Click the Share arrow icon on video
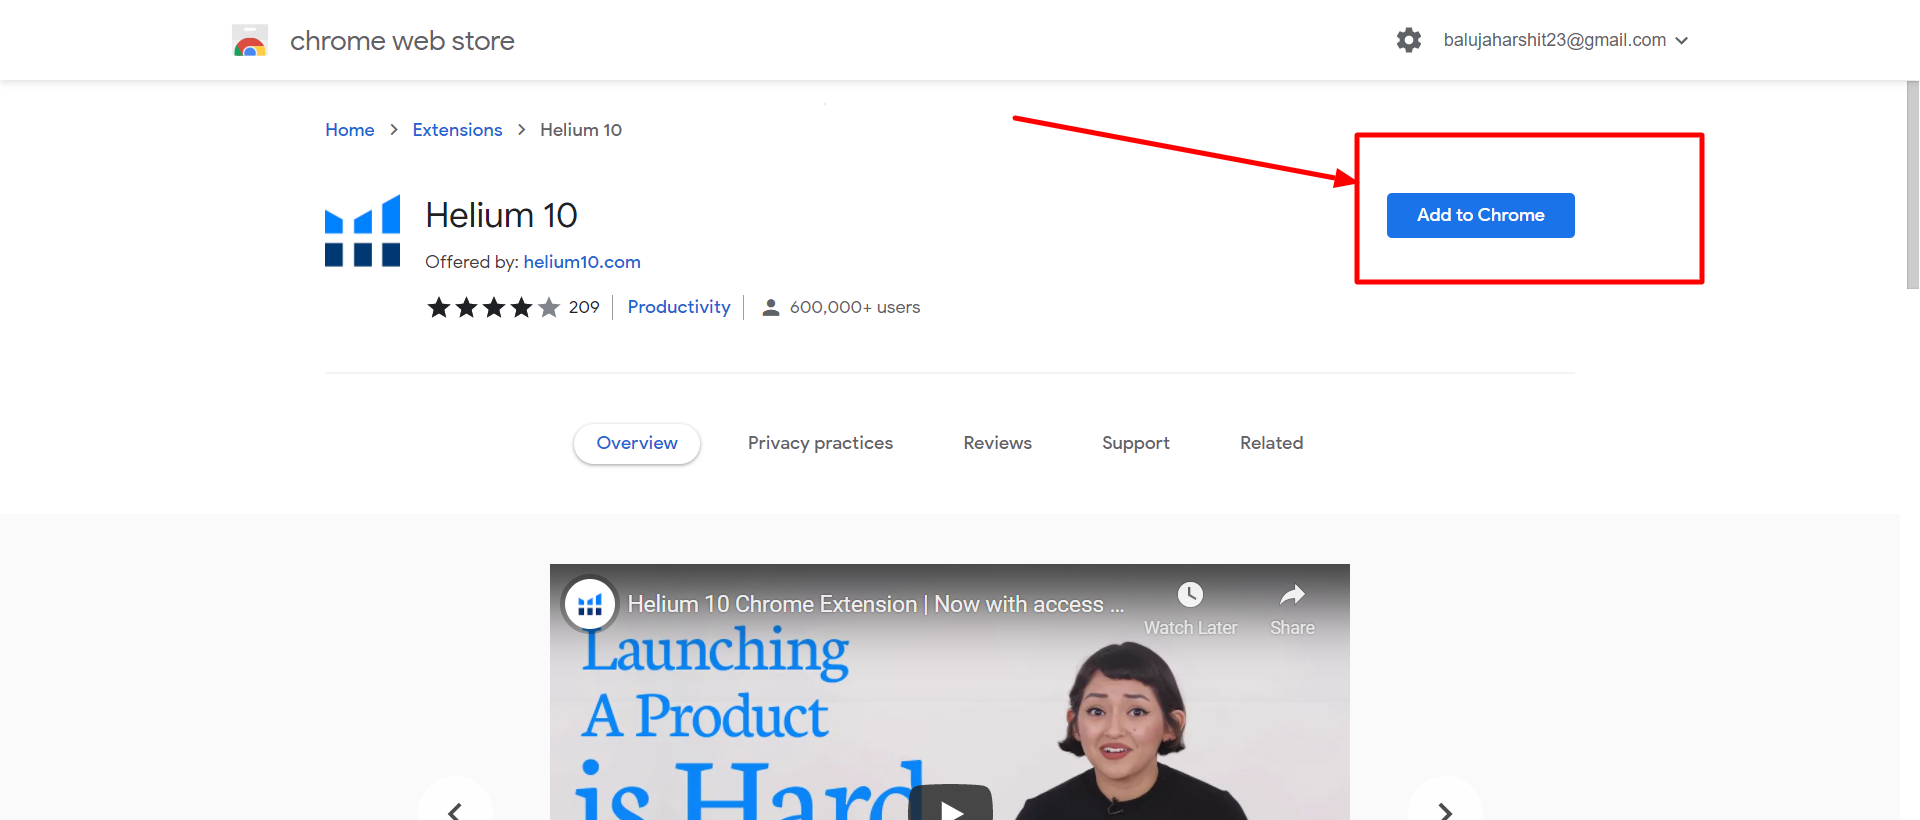Viewport: 1920px width, 820px height. (x=1292, y=595)
